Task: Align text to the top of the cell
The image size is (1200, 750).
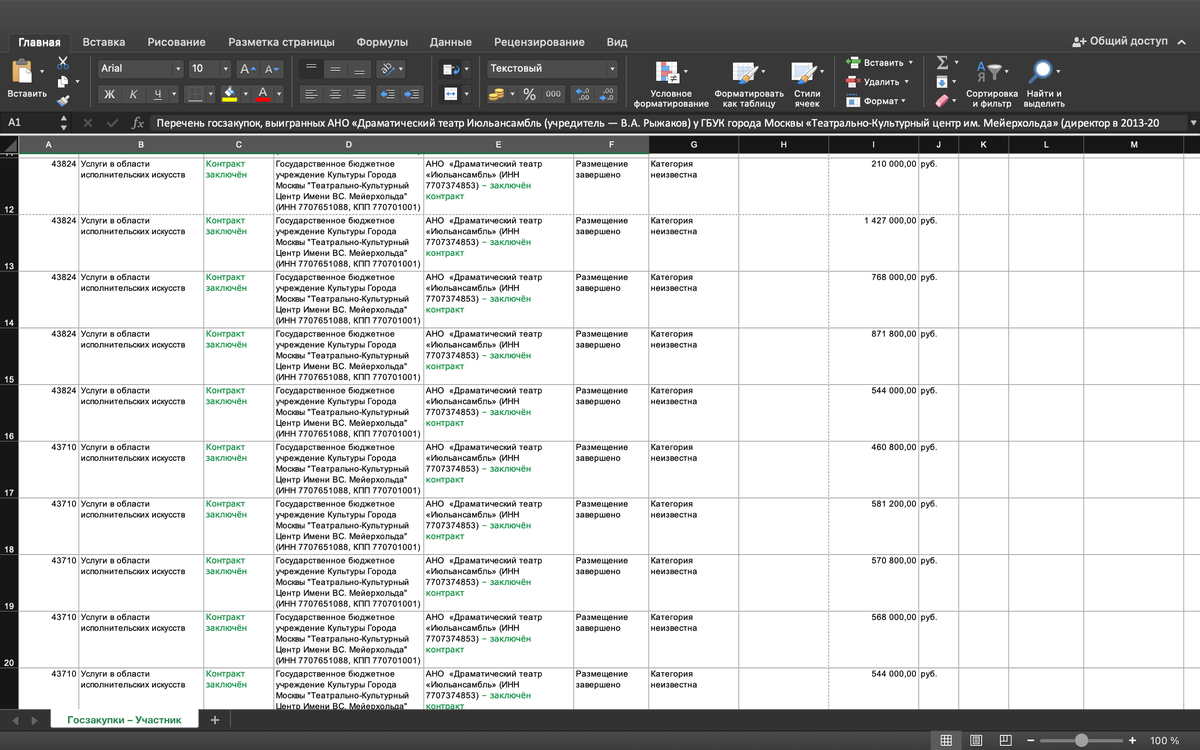Action: coord(310,69)
